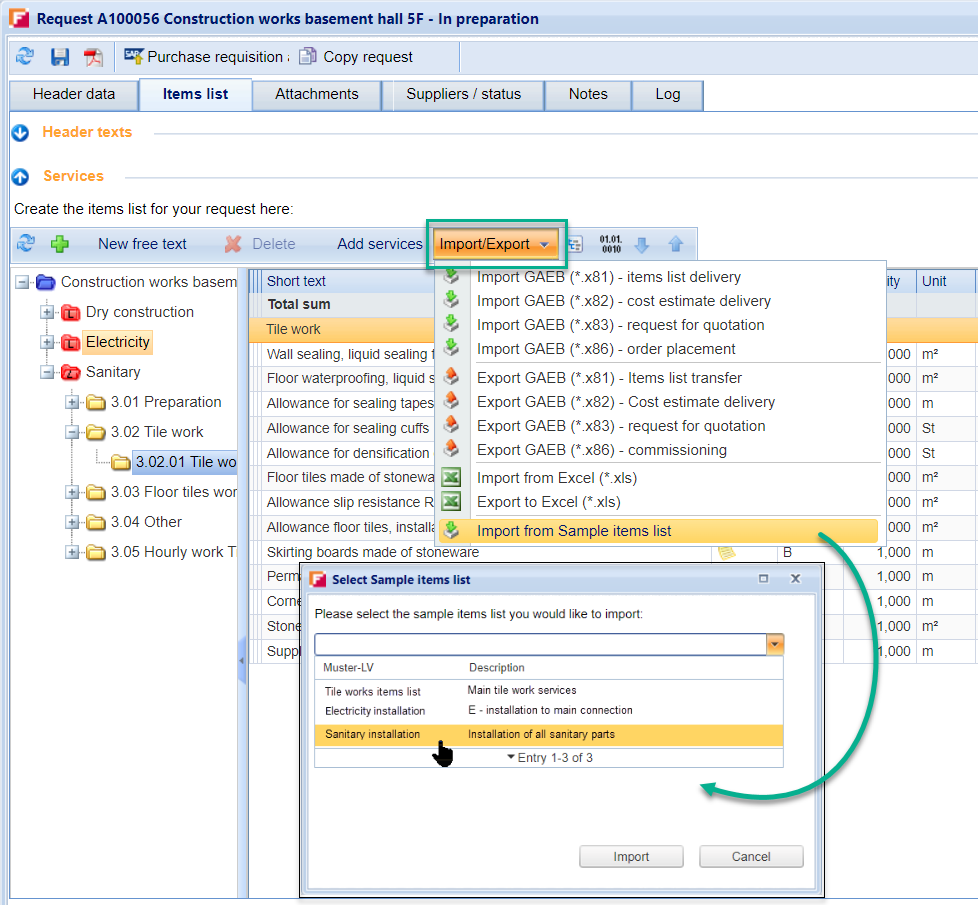Click the green plus add icon
Image resolution: width=978 pixels, height=905 pixels.
point(60,244)
